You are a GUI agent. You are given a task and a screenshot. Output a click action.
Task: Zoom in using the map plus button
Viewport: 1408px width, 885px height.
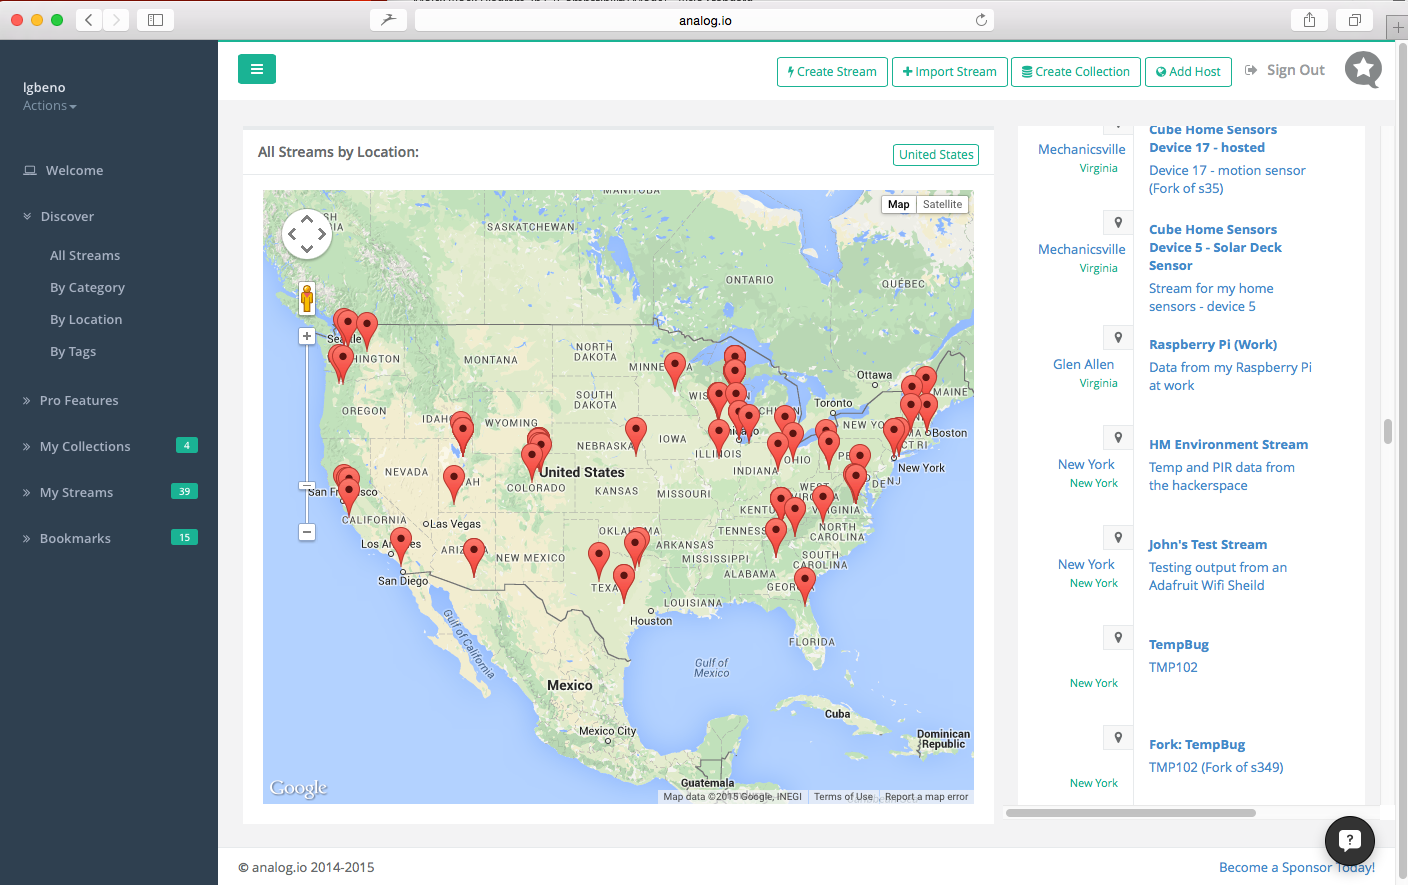(307, 336)
